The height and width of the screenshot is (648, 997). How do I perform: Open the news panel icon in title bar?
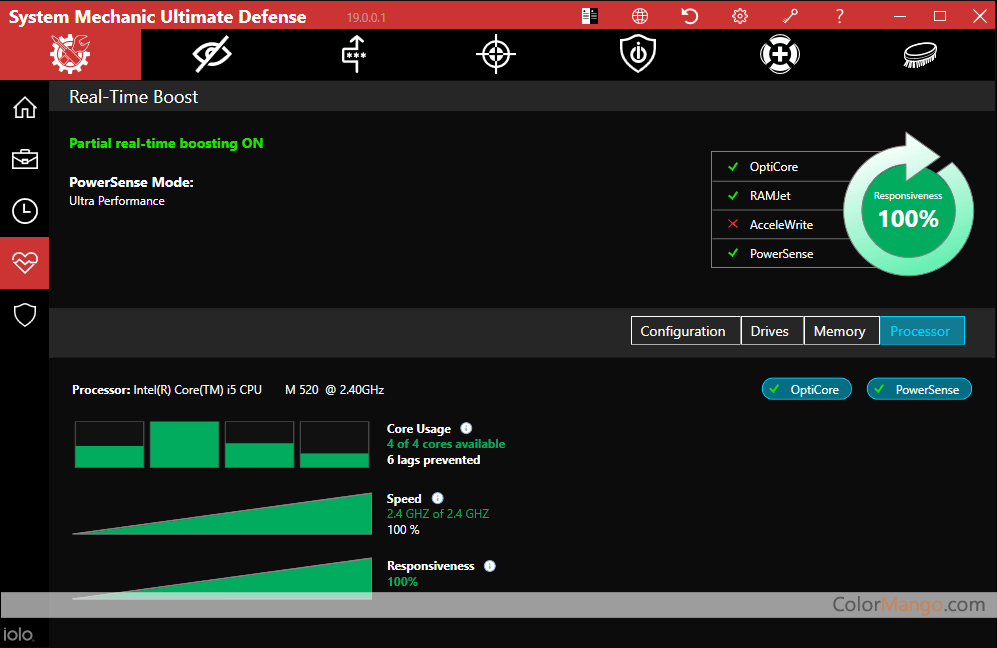click(589, 16)
